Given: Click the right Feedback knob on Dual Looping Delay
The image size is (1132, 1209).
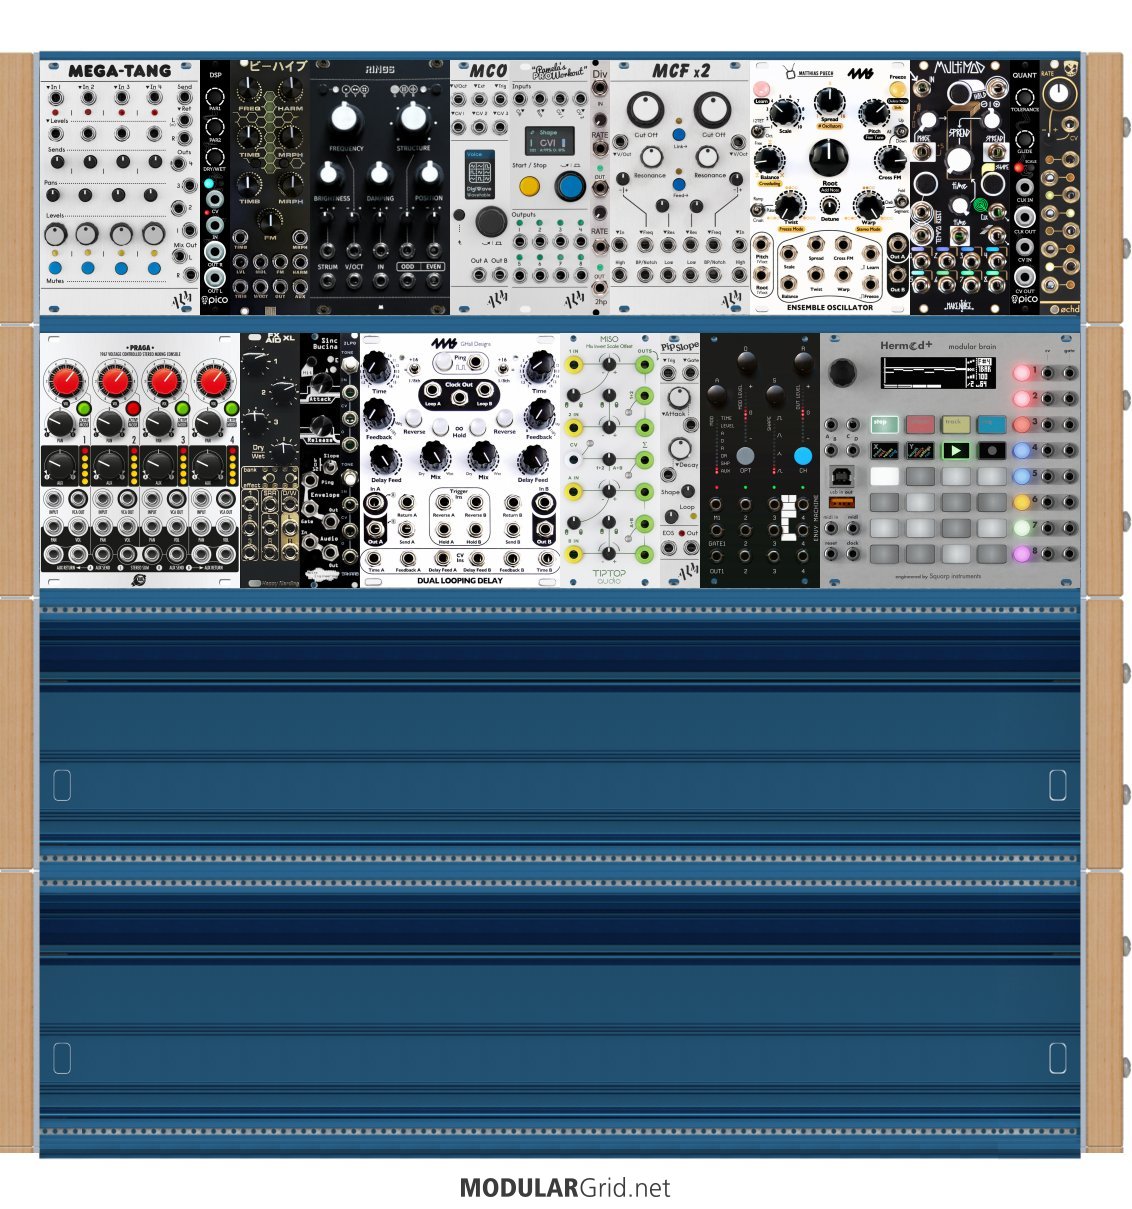Looking at the screenshot, I should [x=540, y=412].
